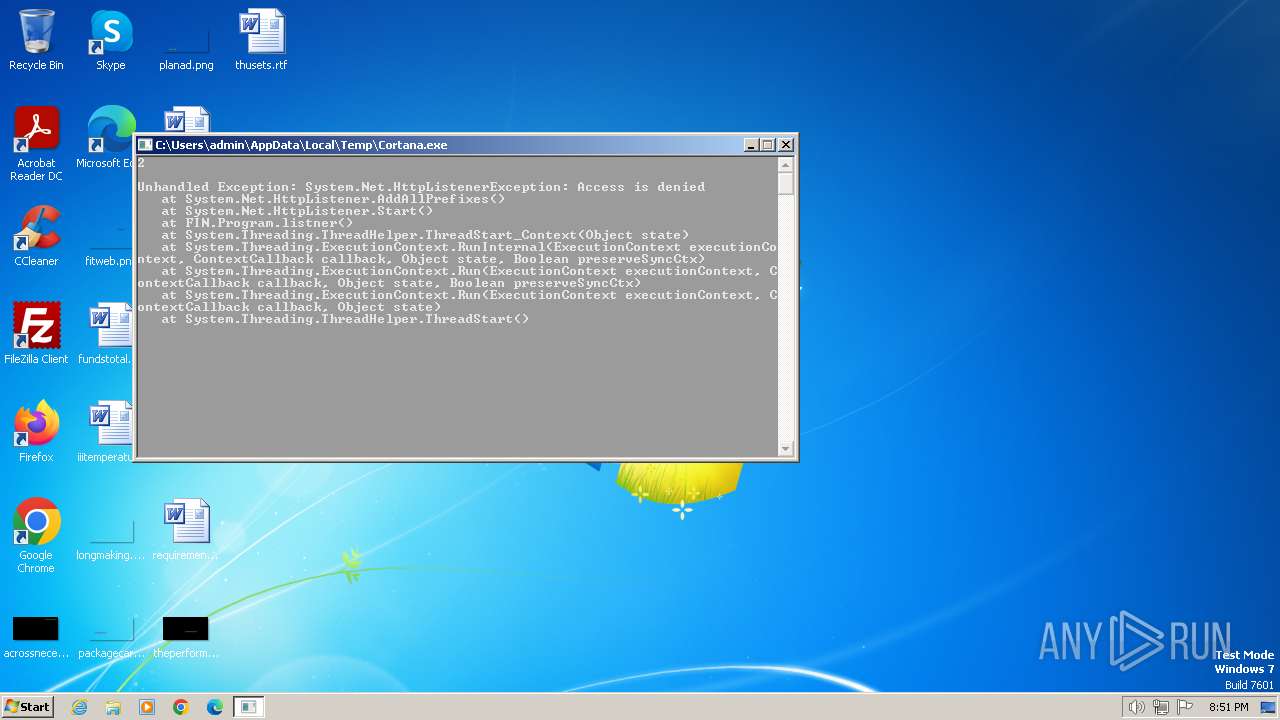Launch CCleaner from the desktop
The image size is (1280, 720).
[36, 236]
